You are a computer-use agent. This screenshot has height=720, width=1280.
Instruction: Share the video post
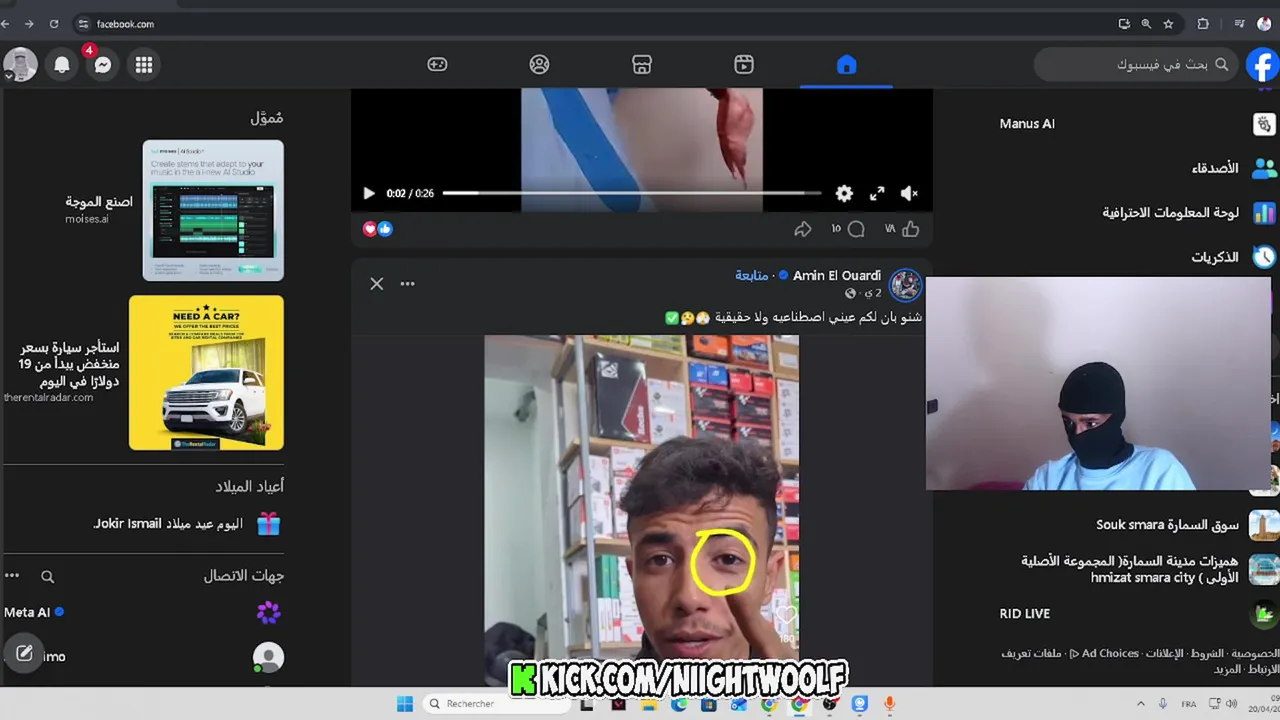[x=802, y=229]
